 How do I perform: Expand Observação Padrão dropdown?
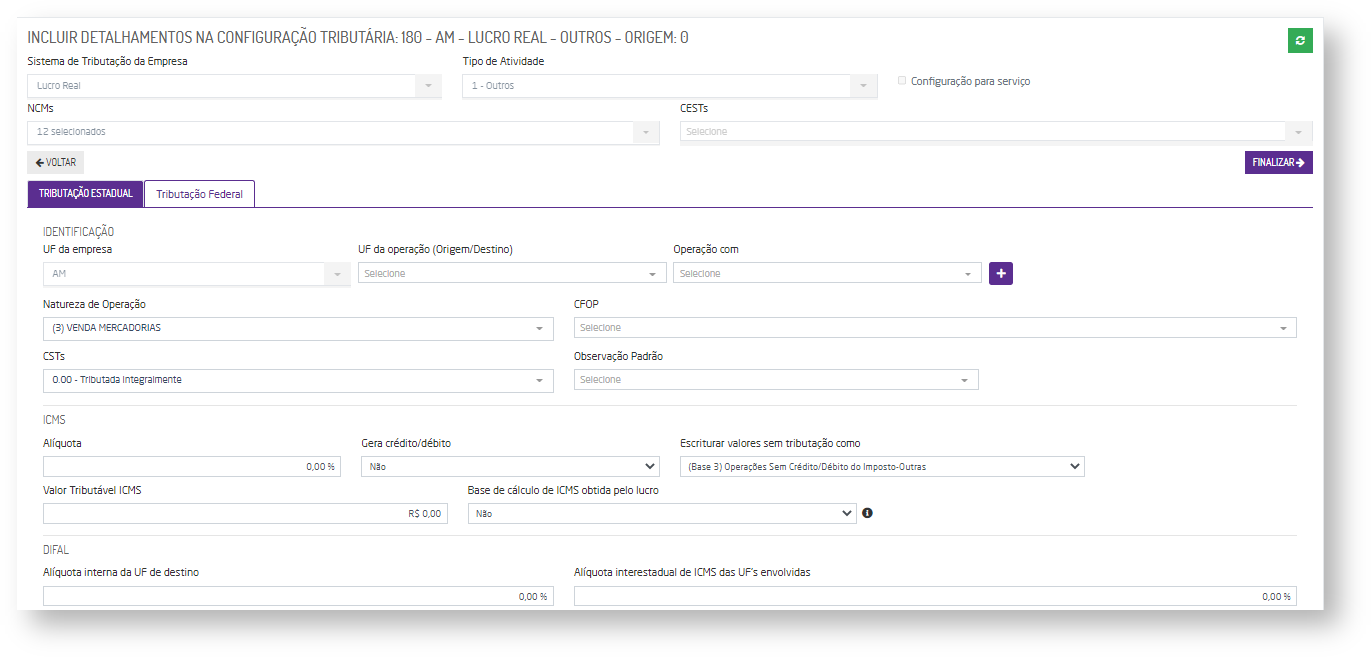tap(775, 380)
